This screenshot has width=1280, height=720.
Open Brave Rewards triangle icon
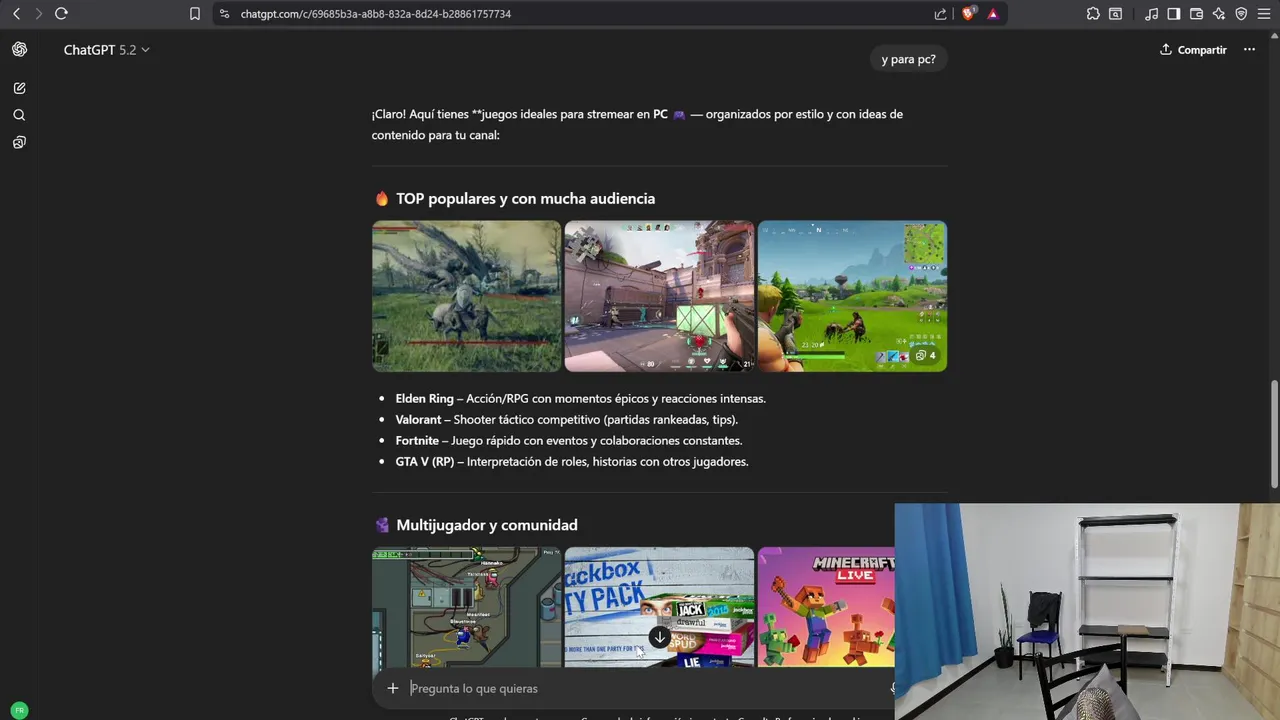[993, 14]
